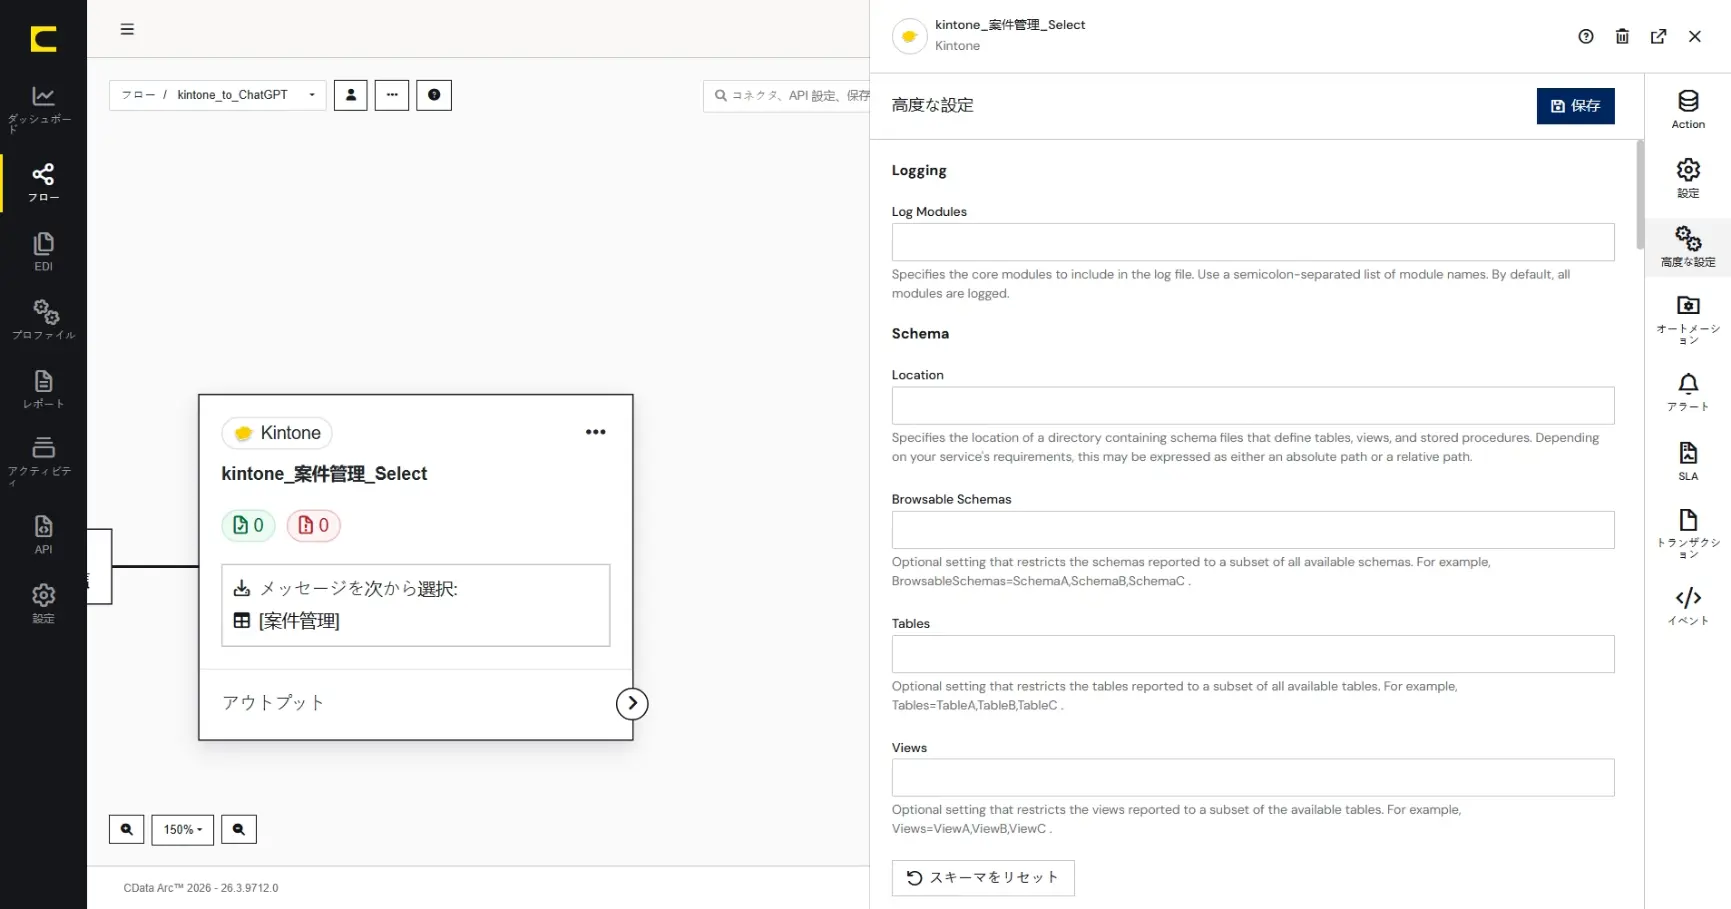
Task: Open help for the connector panel
Action: [1586, 37]
